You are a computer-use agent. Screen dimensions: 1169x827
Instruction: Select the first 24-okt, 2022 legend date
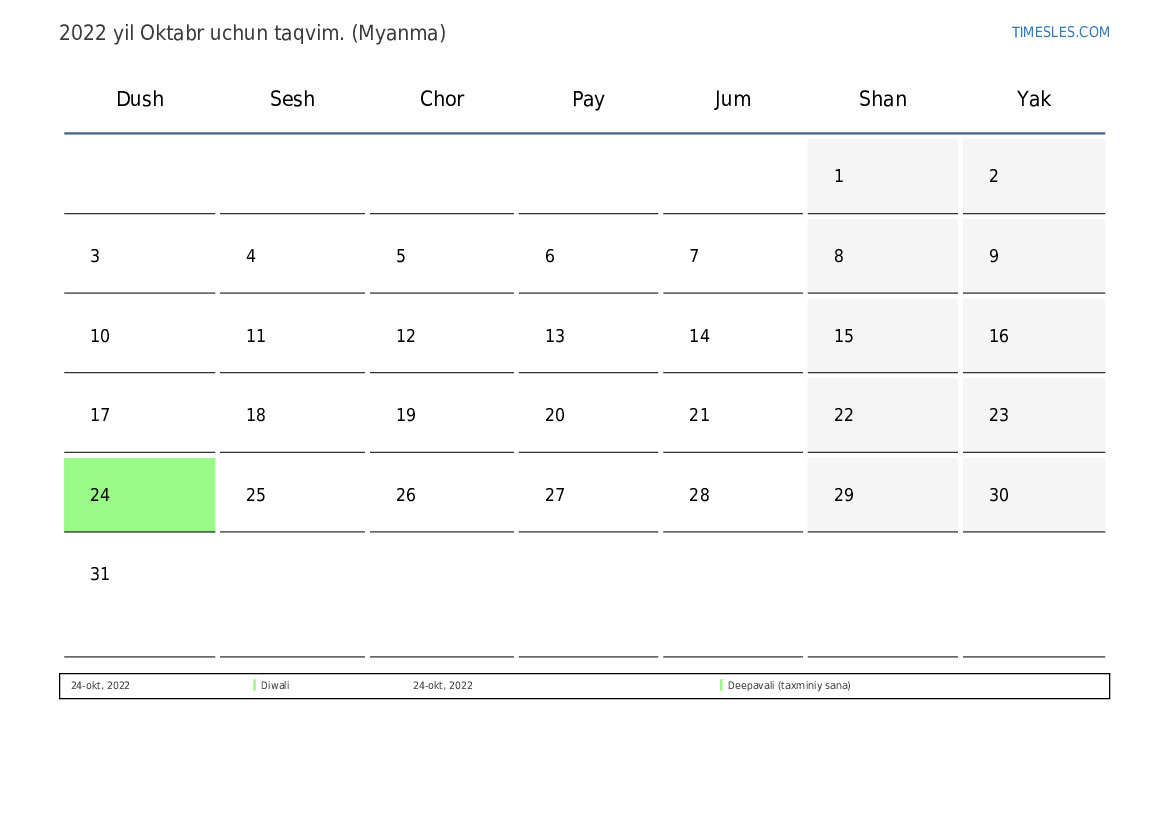coord(100,686)
